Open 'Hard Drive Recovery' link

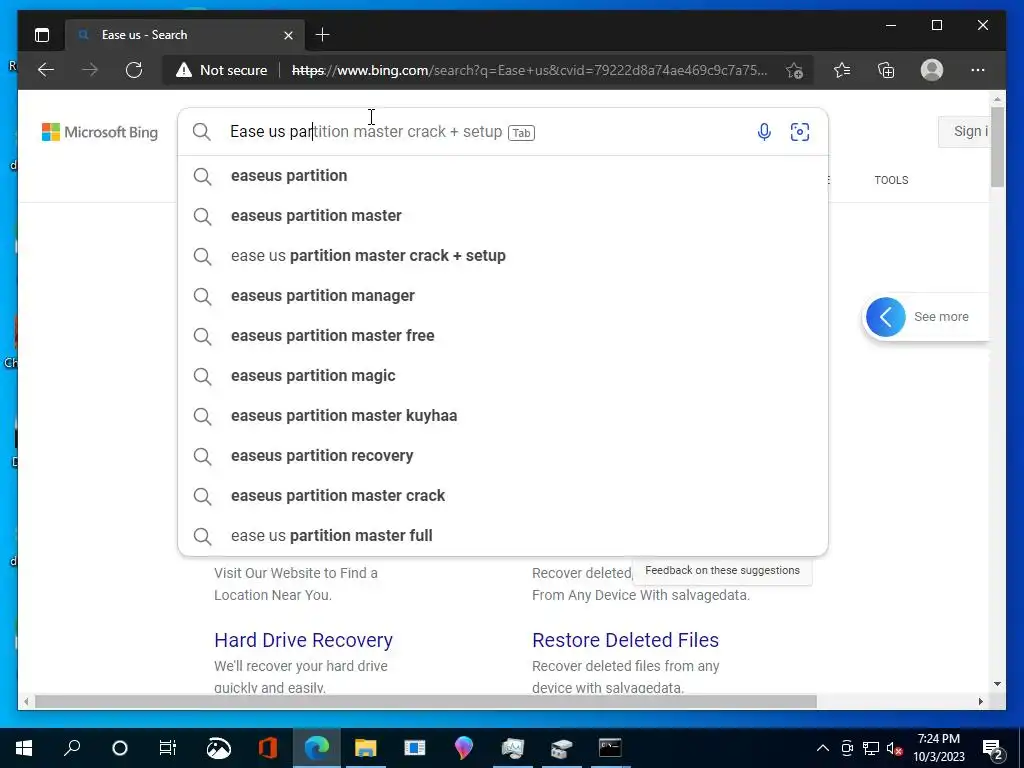[x=303, y=640]
